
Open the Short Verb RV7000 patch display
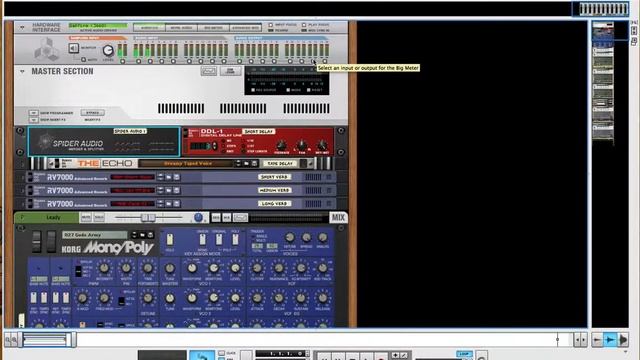click(133, 177)
